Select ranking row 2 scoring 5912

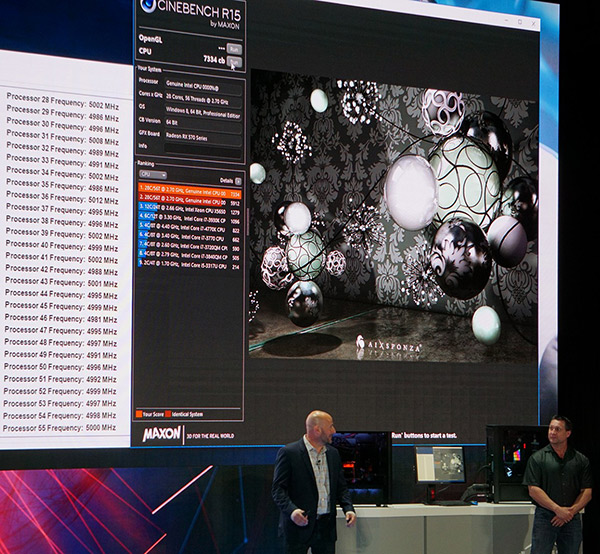tap(190, 200)
